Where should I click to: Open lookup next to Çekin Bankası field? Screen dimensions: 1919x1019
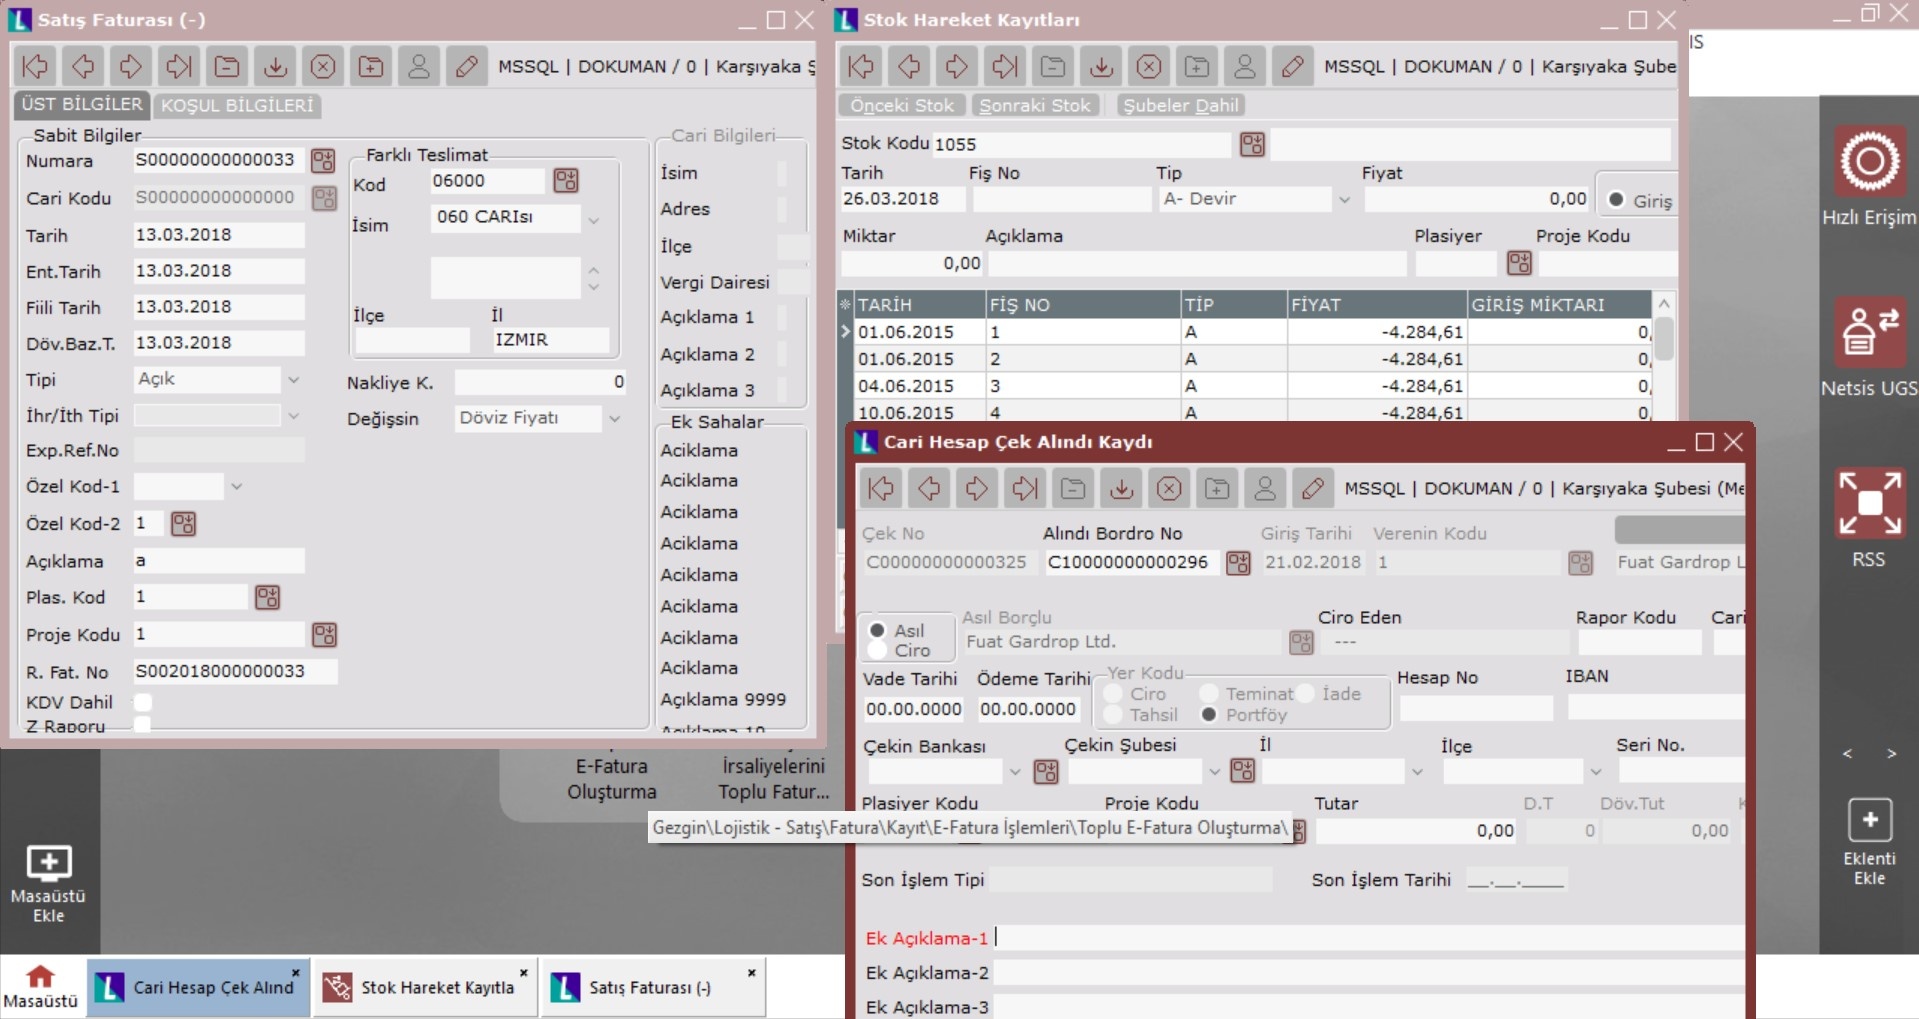coord(1046,771)
